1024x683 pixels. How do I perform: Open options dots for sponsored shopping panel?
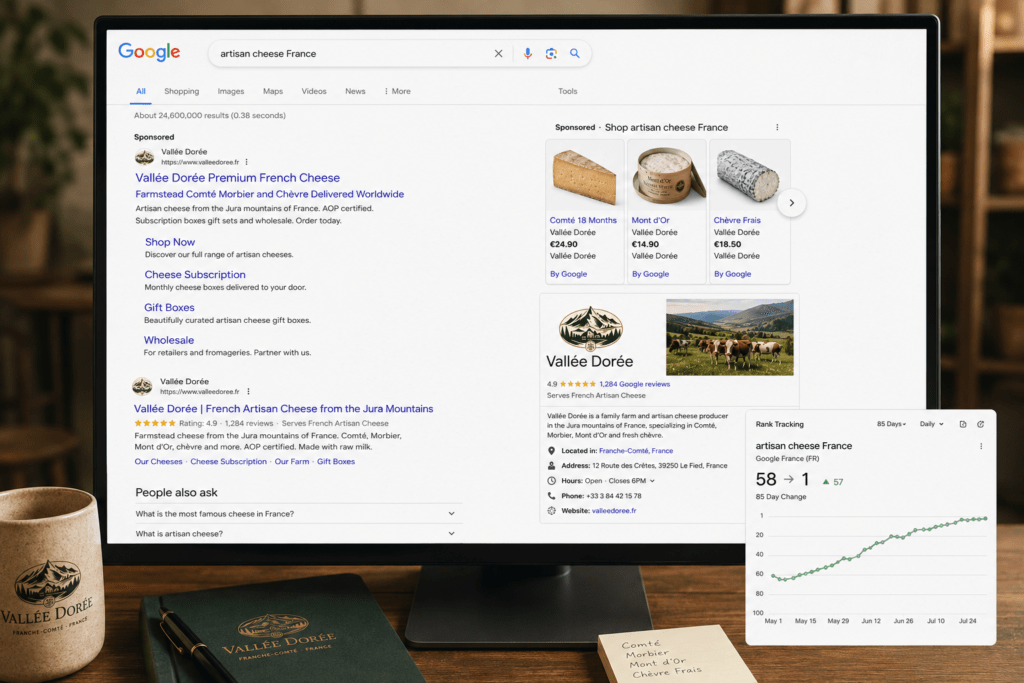pos(777,127)
